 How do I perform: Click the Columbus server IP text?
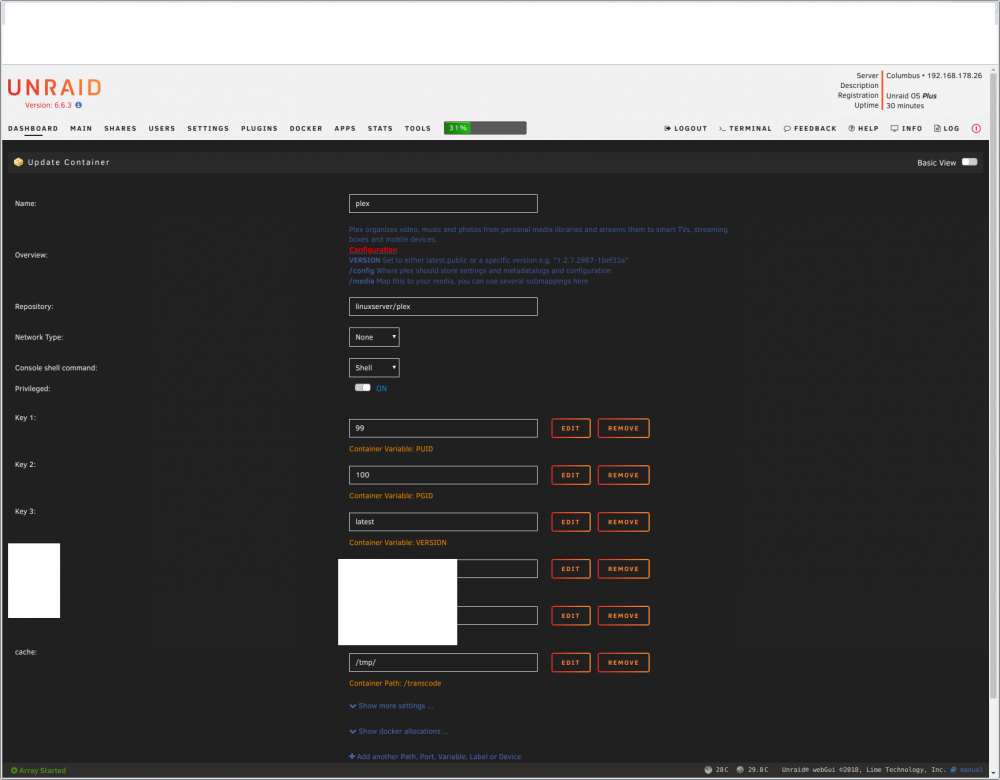934,75
